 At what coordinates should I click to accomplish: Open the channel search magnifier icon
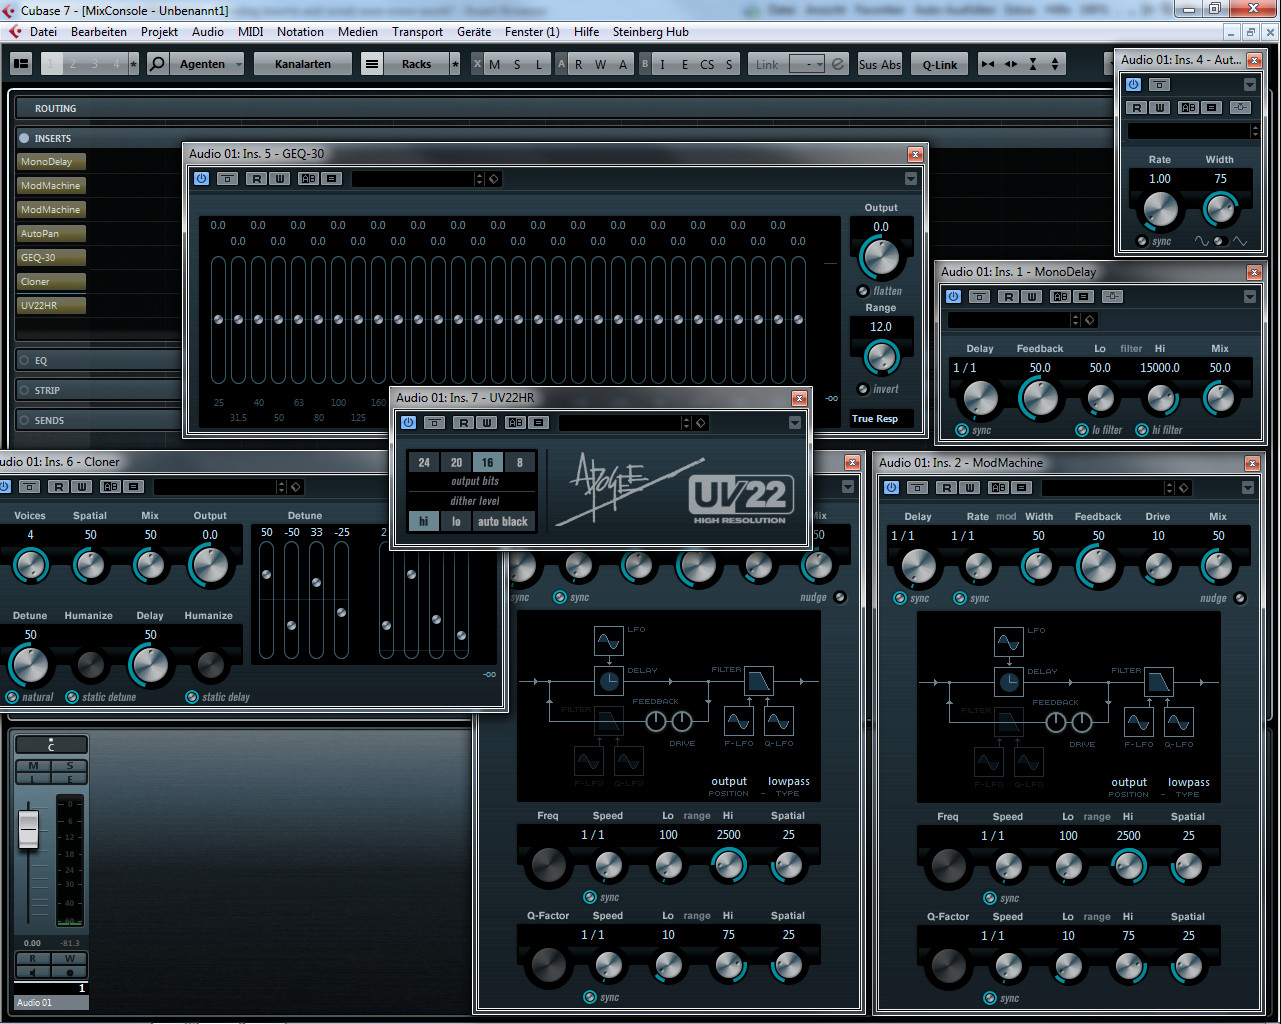[157, 64]
